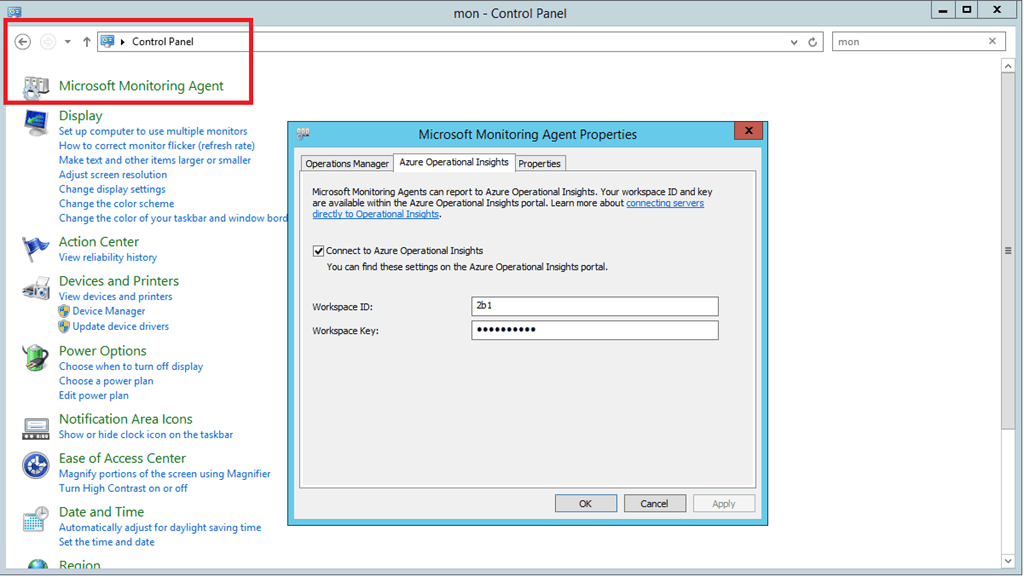
Task: Expand the address bar history dropdown
Action: point(793,42)
